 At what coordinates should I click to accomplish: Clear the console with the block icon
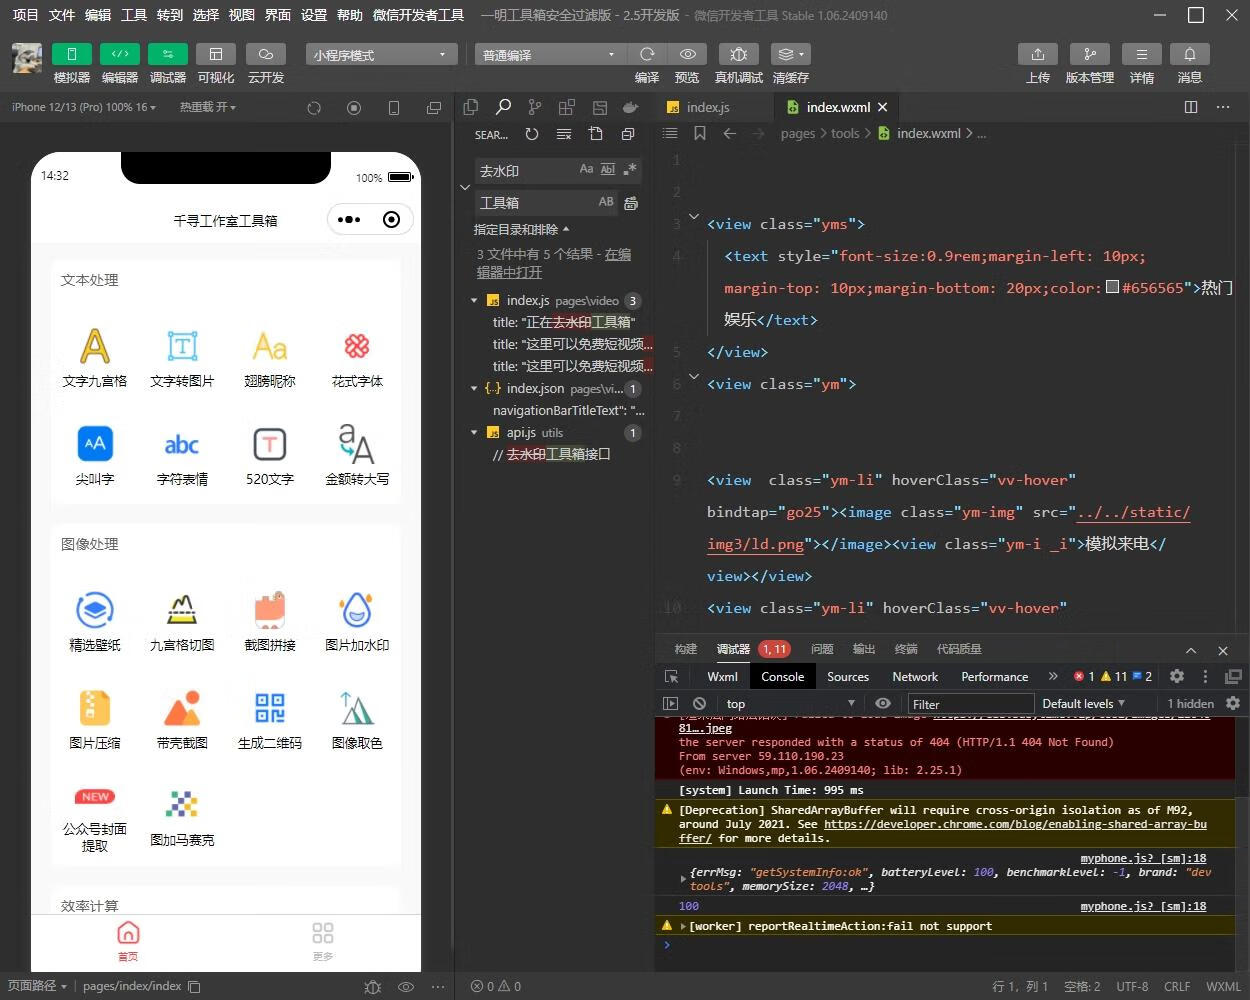(699, 704)
